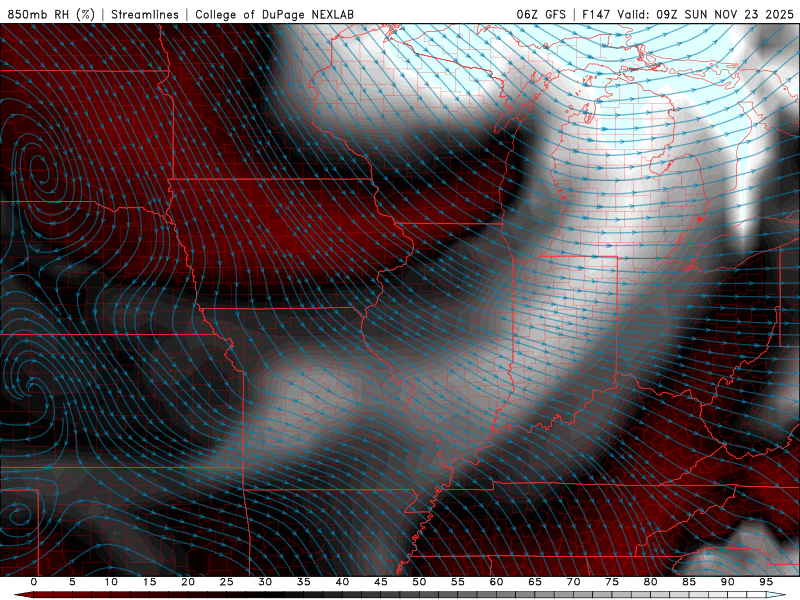Click the "25" colorbar label
This screenshot has height=600, width=800.
(227, 582)
